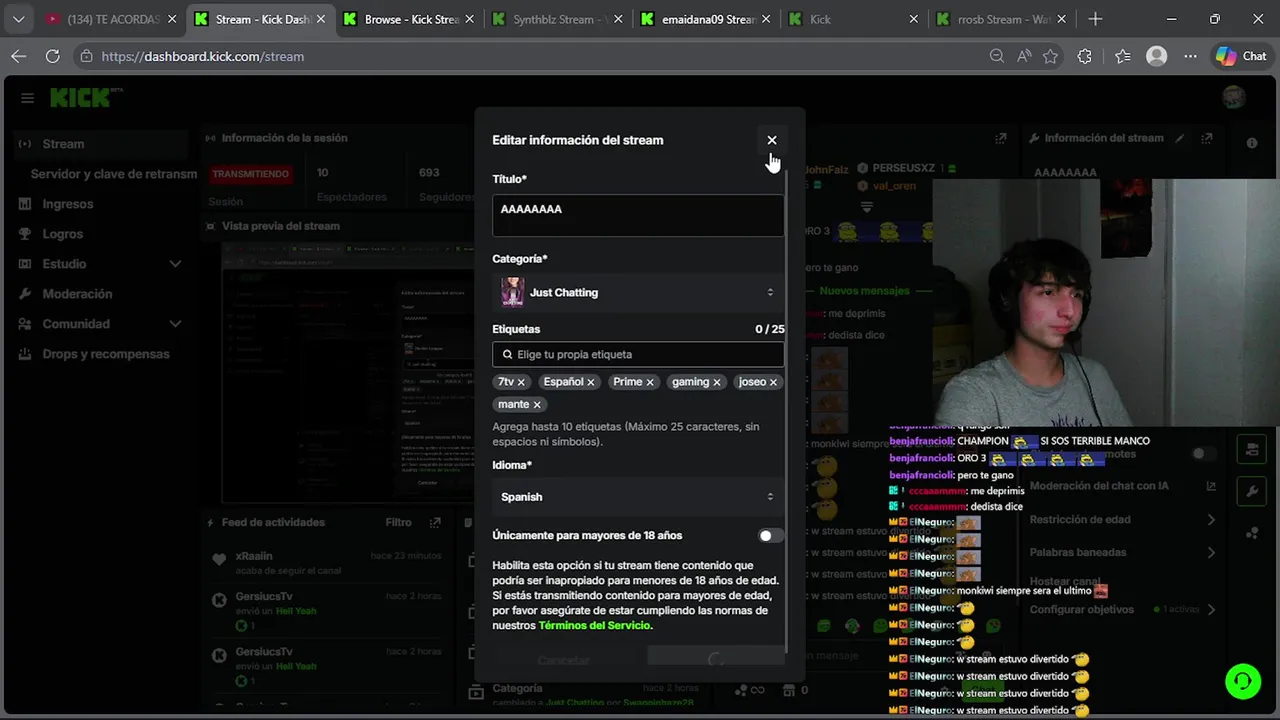Click Nuevos mensajes divider in chat
The width and height of the screenshot is (1280, 720).
[x=864, y=291]
